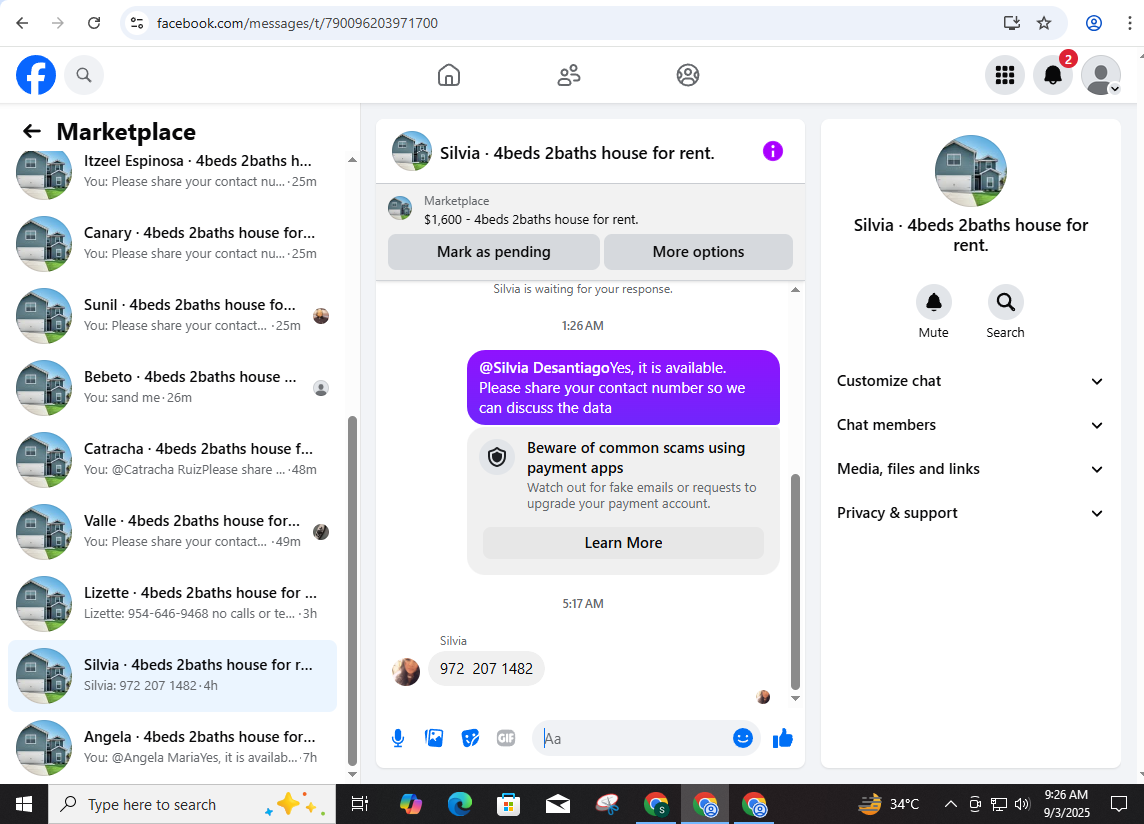Open Windows Start menu
Image resolution: width=1144 pixels, height=824 pixels.
pos(23,804)
